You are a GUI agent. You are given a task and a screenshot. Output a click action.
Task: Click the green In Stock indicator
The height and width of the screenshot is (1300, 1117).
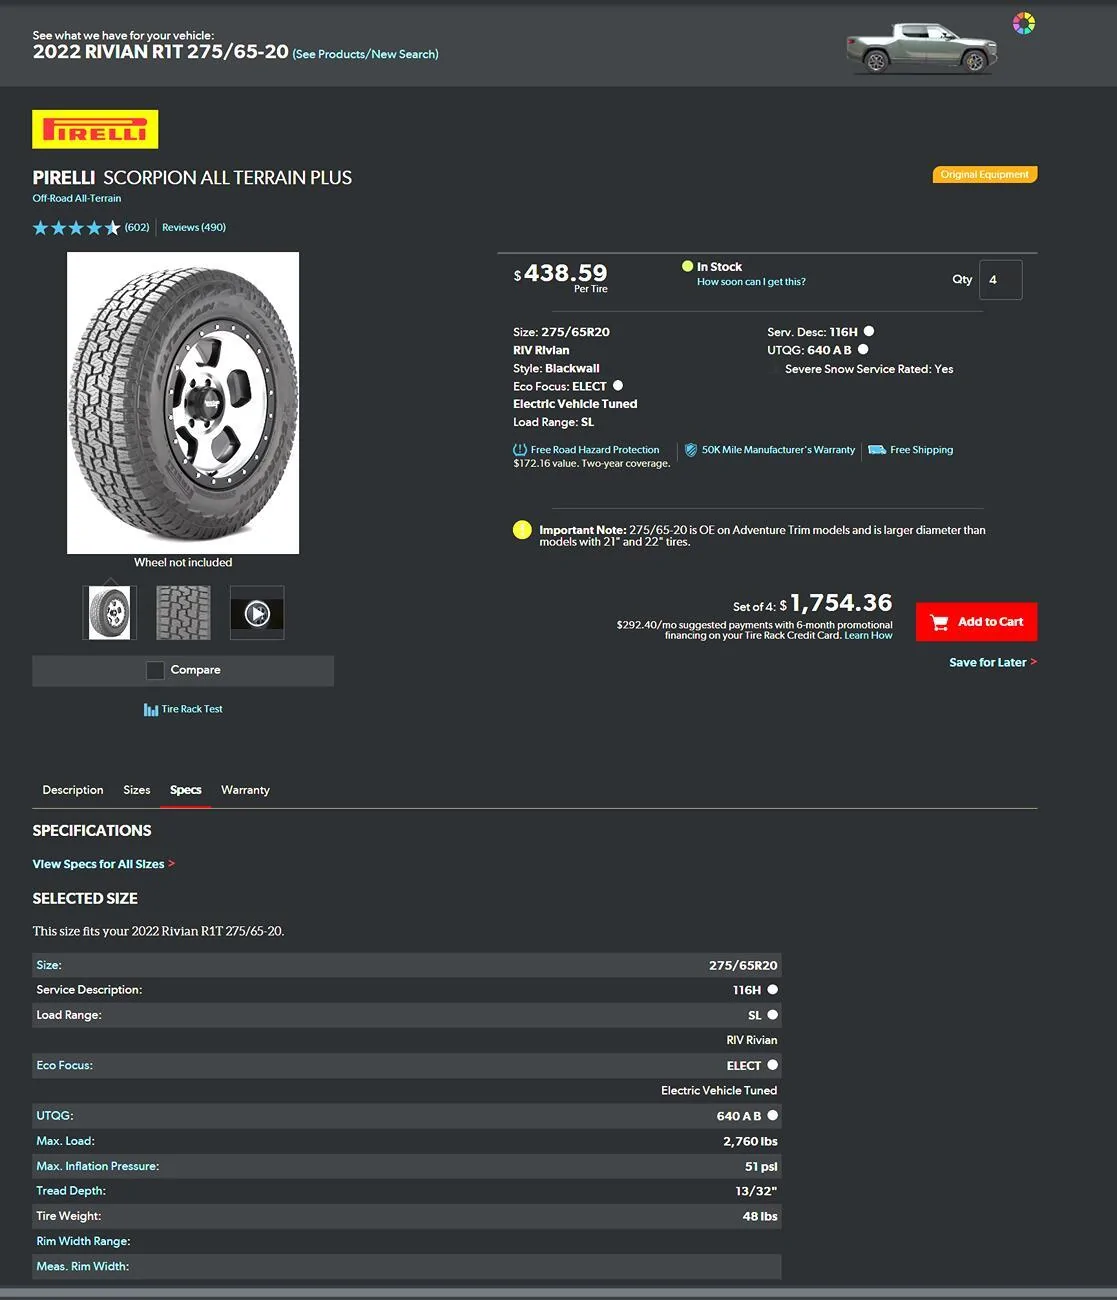688,266
